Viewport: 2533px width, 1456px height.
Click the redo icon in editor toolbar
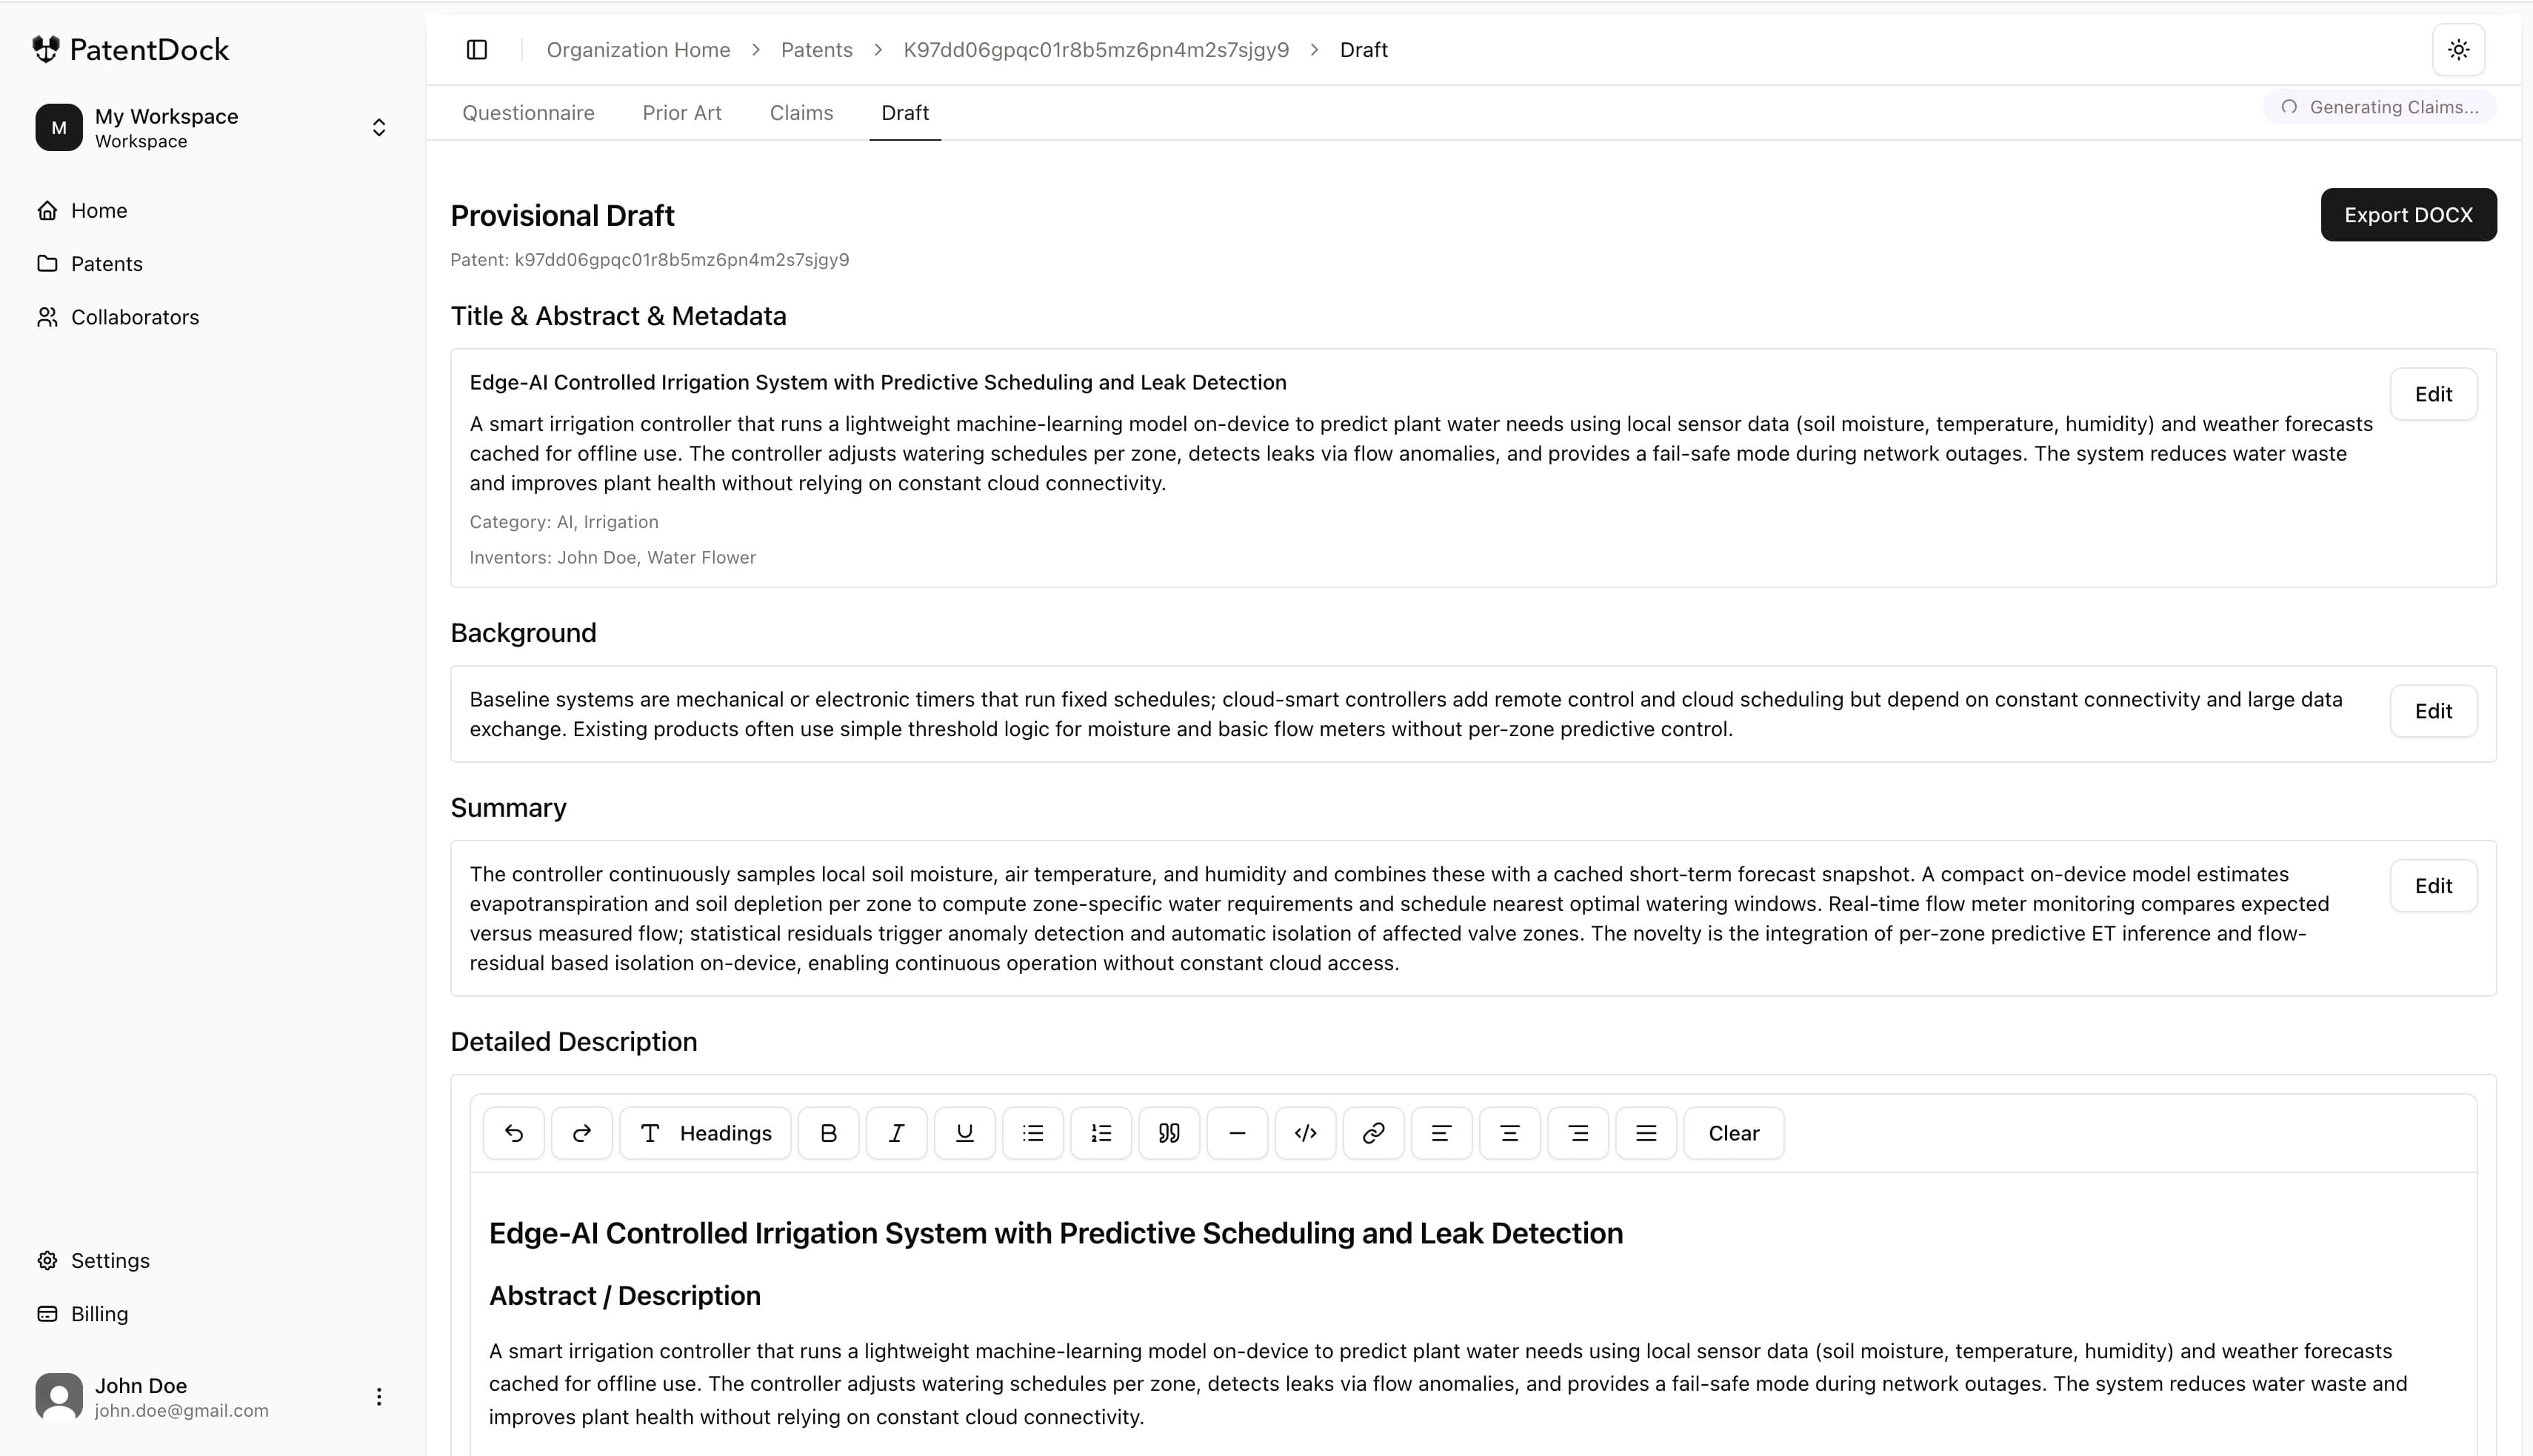tap(581, 1133)
